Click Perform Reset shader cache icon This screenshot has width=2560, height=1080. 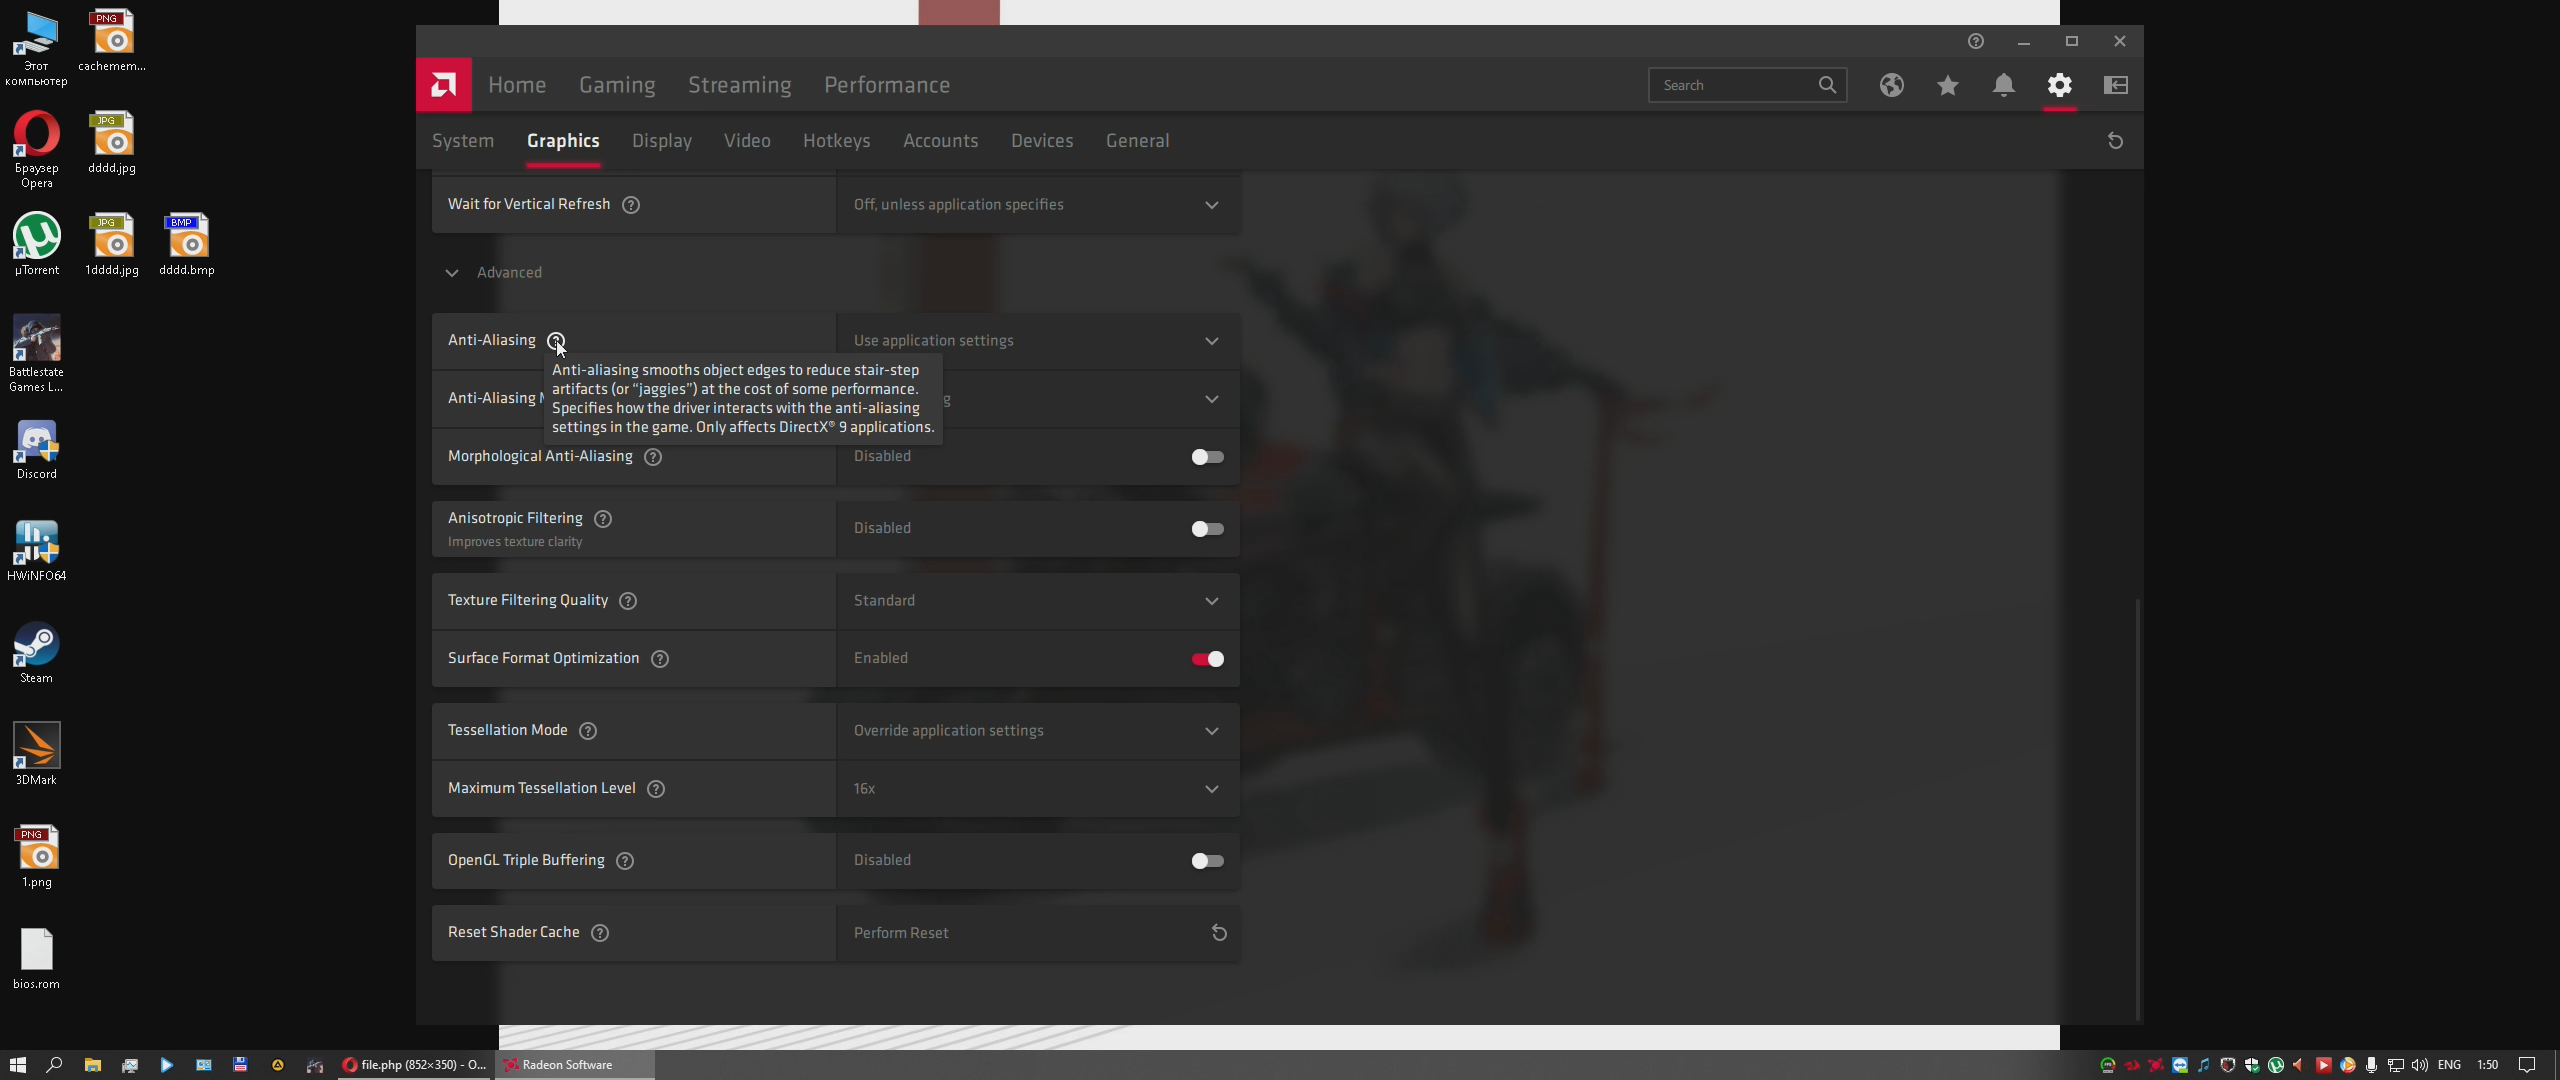[1219, 933]
